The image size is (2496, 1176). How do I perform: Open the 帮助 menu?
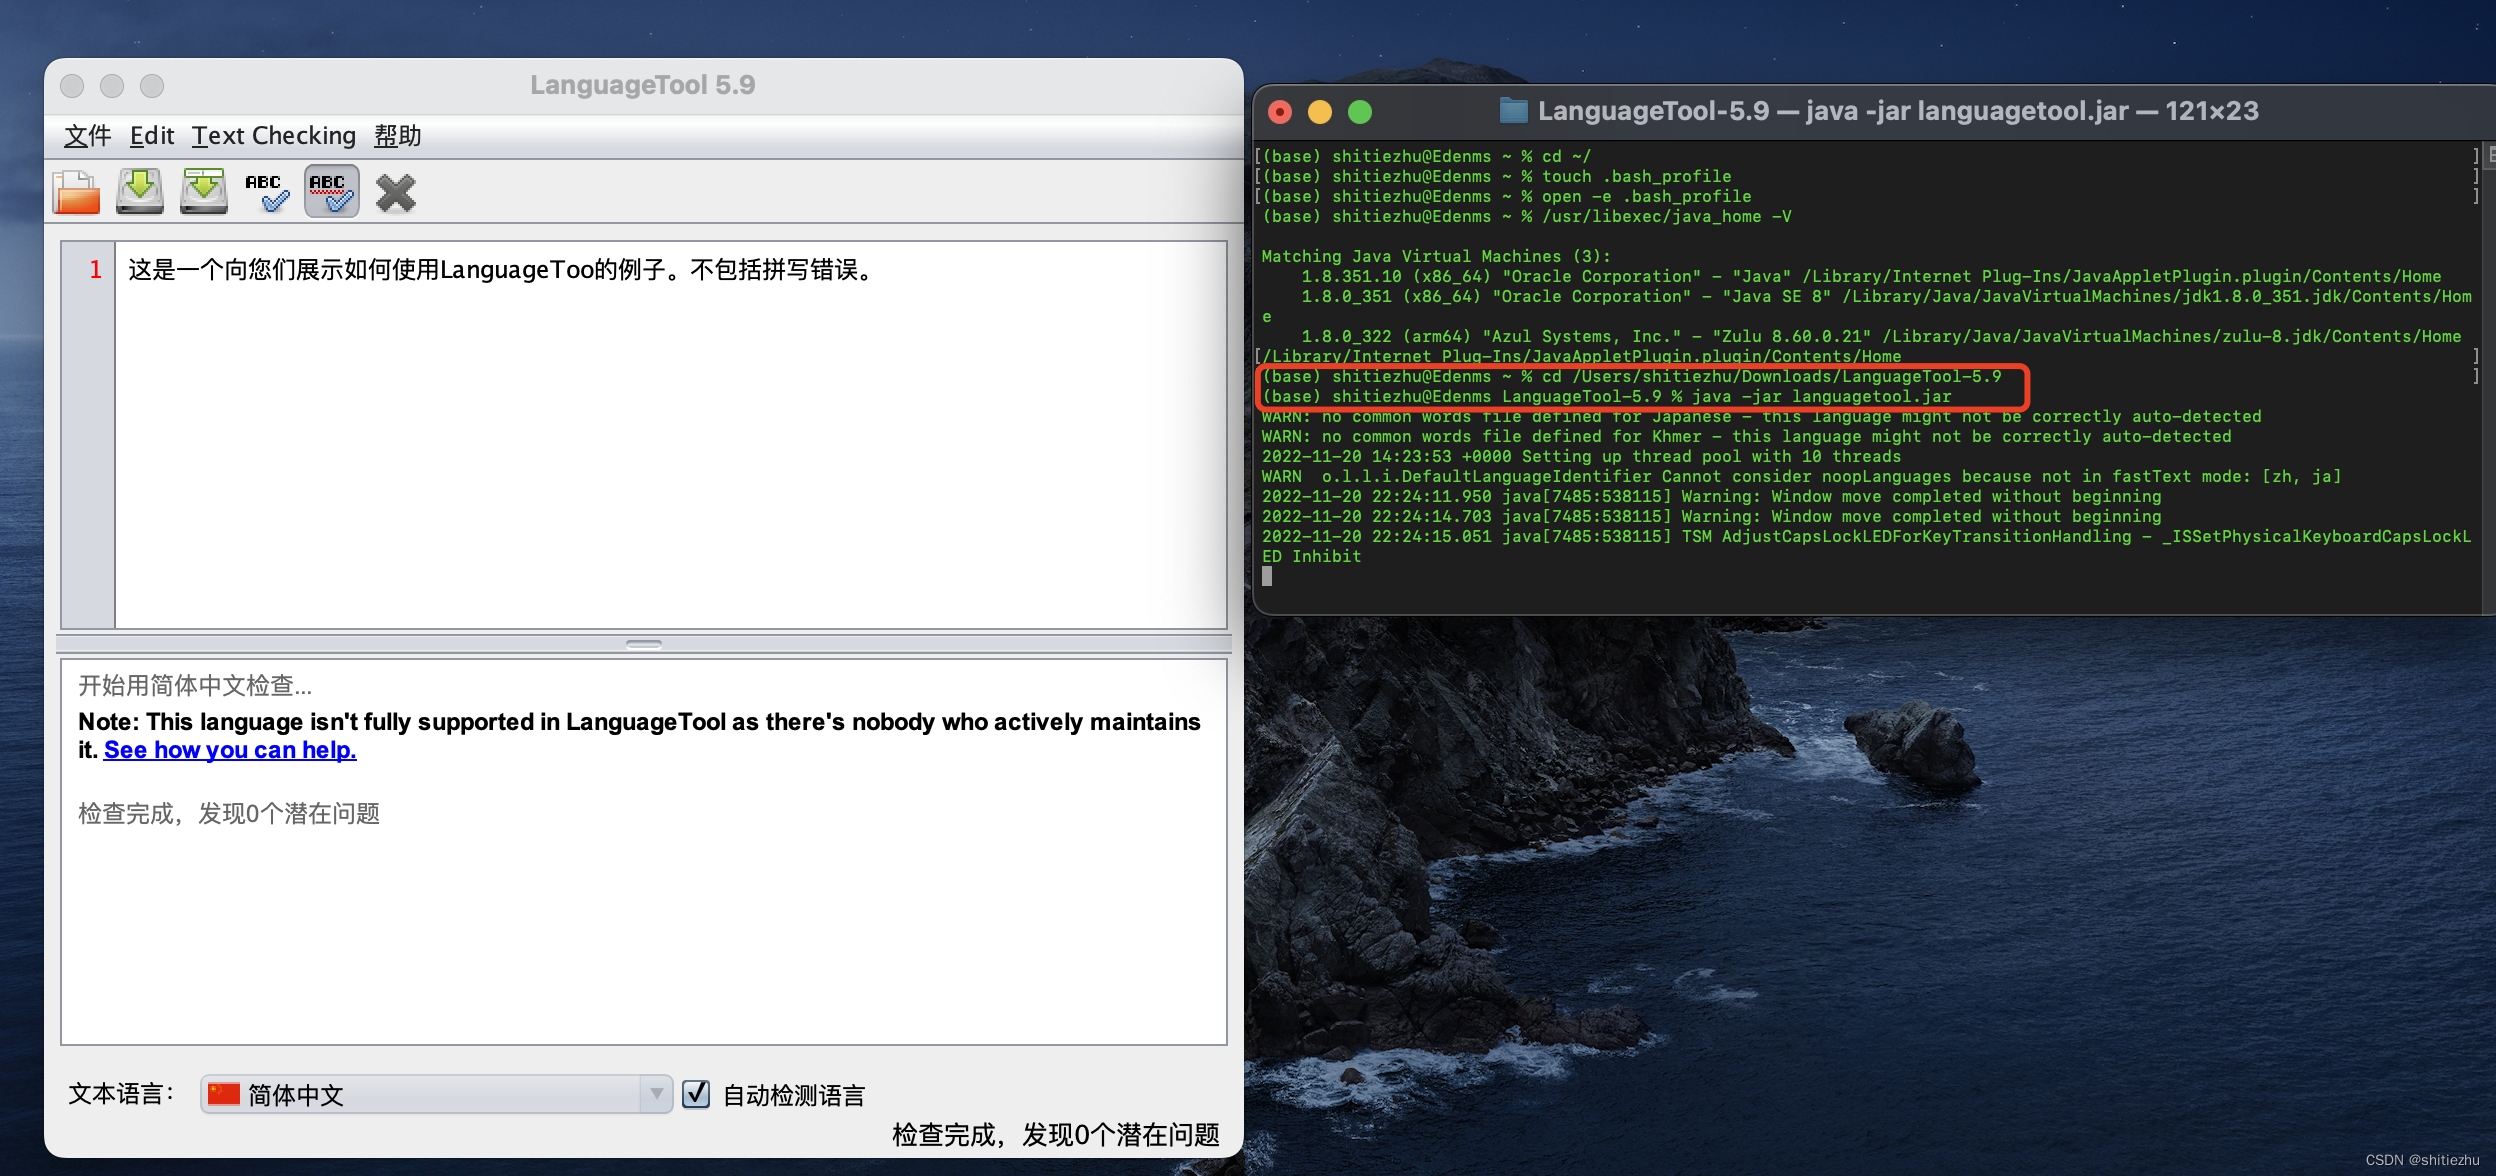pos(398,136)
